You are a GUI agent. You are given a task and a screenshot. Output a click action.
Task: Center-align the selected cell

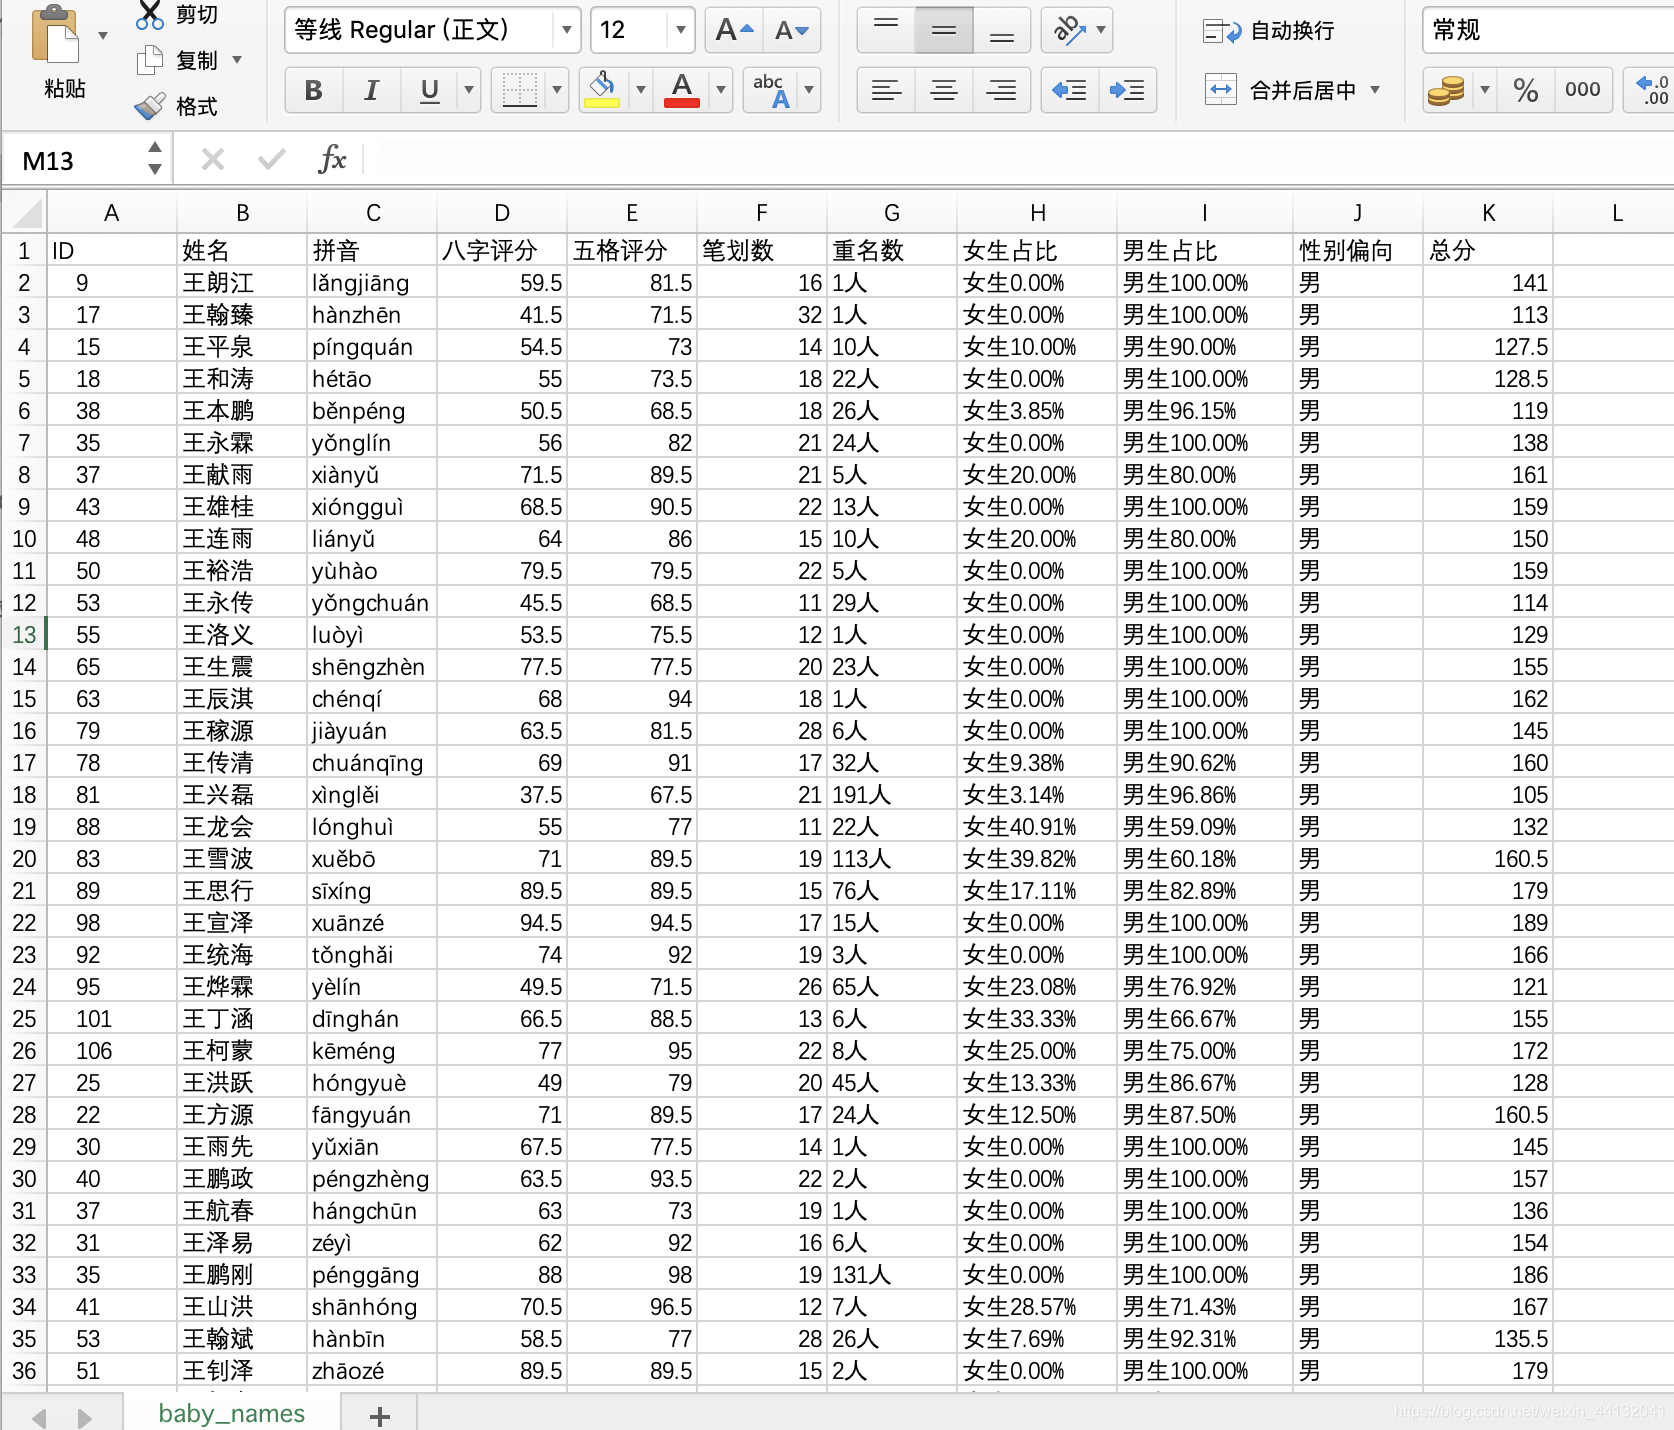tap(942, 90)
